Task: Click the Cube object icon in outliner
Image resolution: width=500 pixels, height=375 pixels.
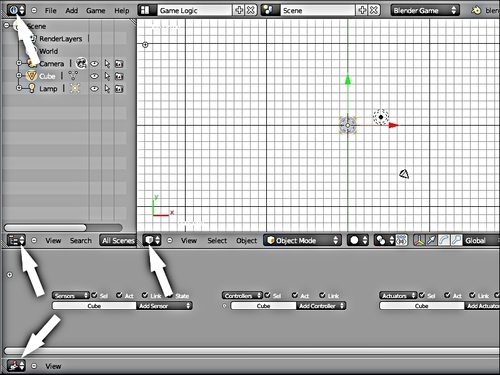Action: point(31,76)
